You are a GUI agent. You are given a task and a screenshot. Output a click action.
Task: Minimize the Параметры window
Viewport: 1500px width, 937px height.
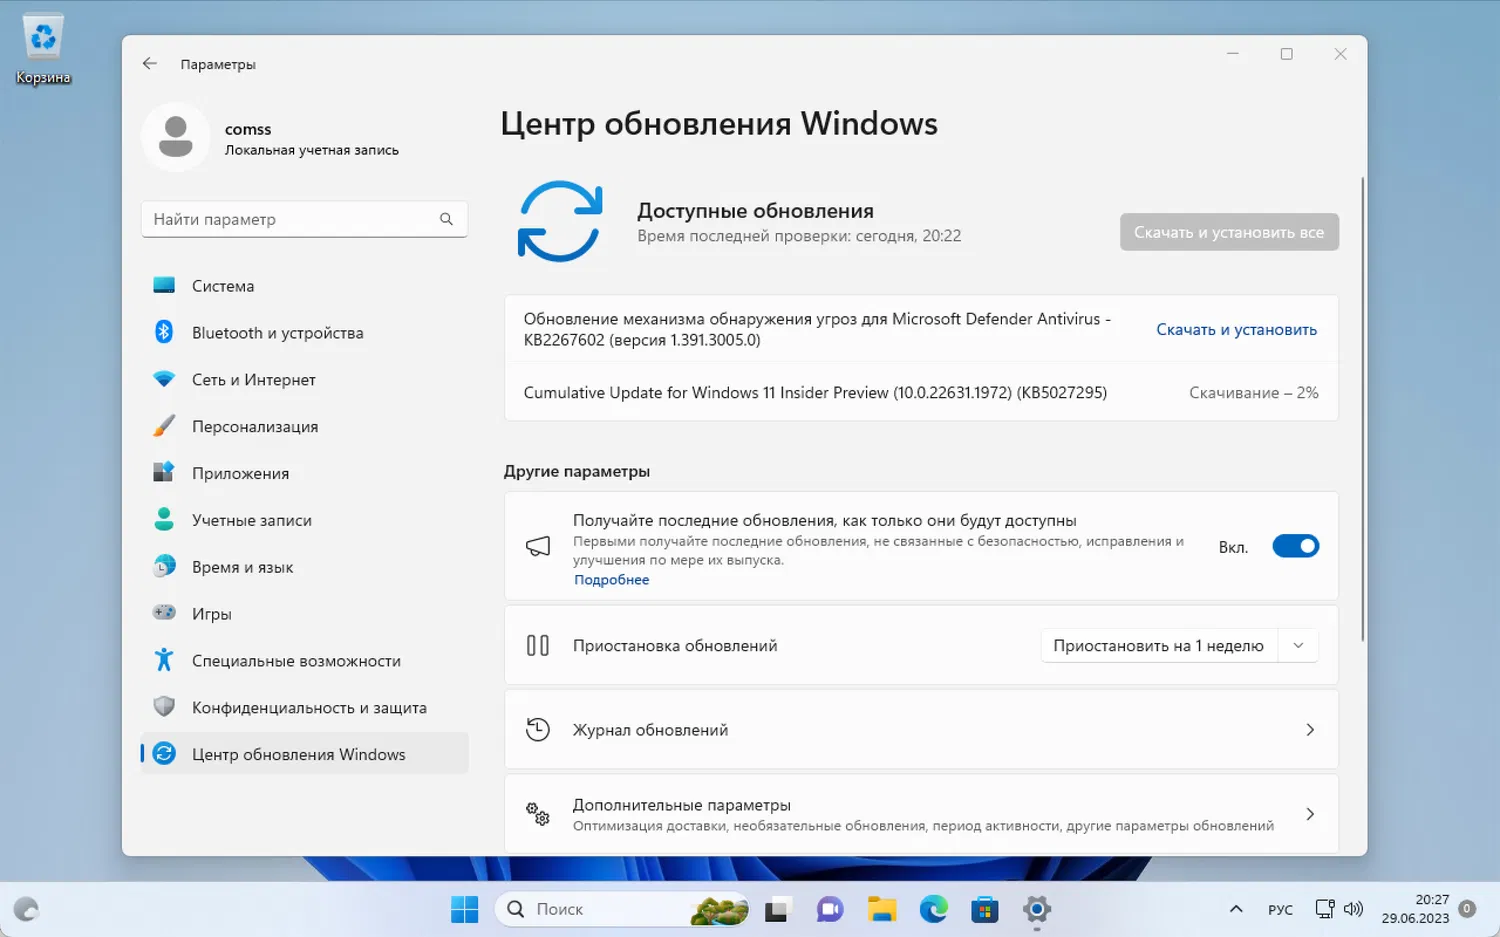click(x=1233, y=54)
